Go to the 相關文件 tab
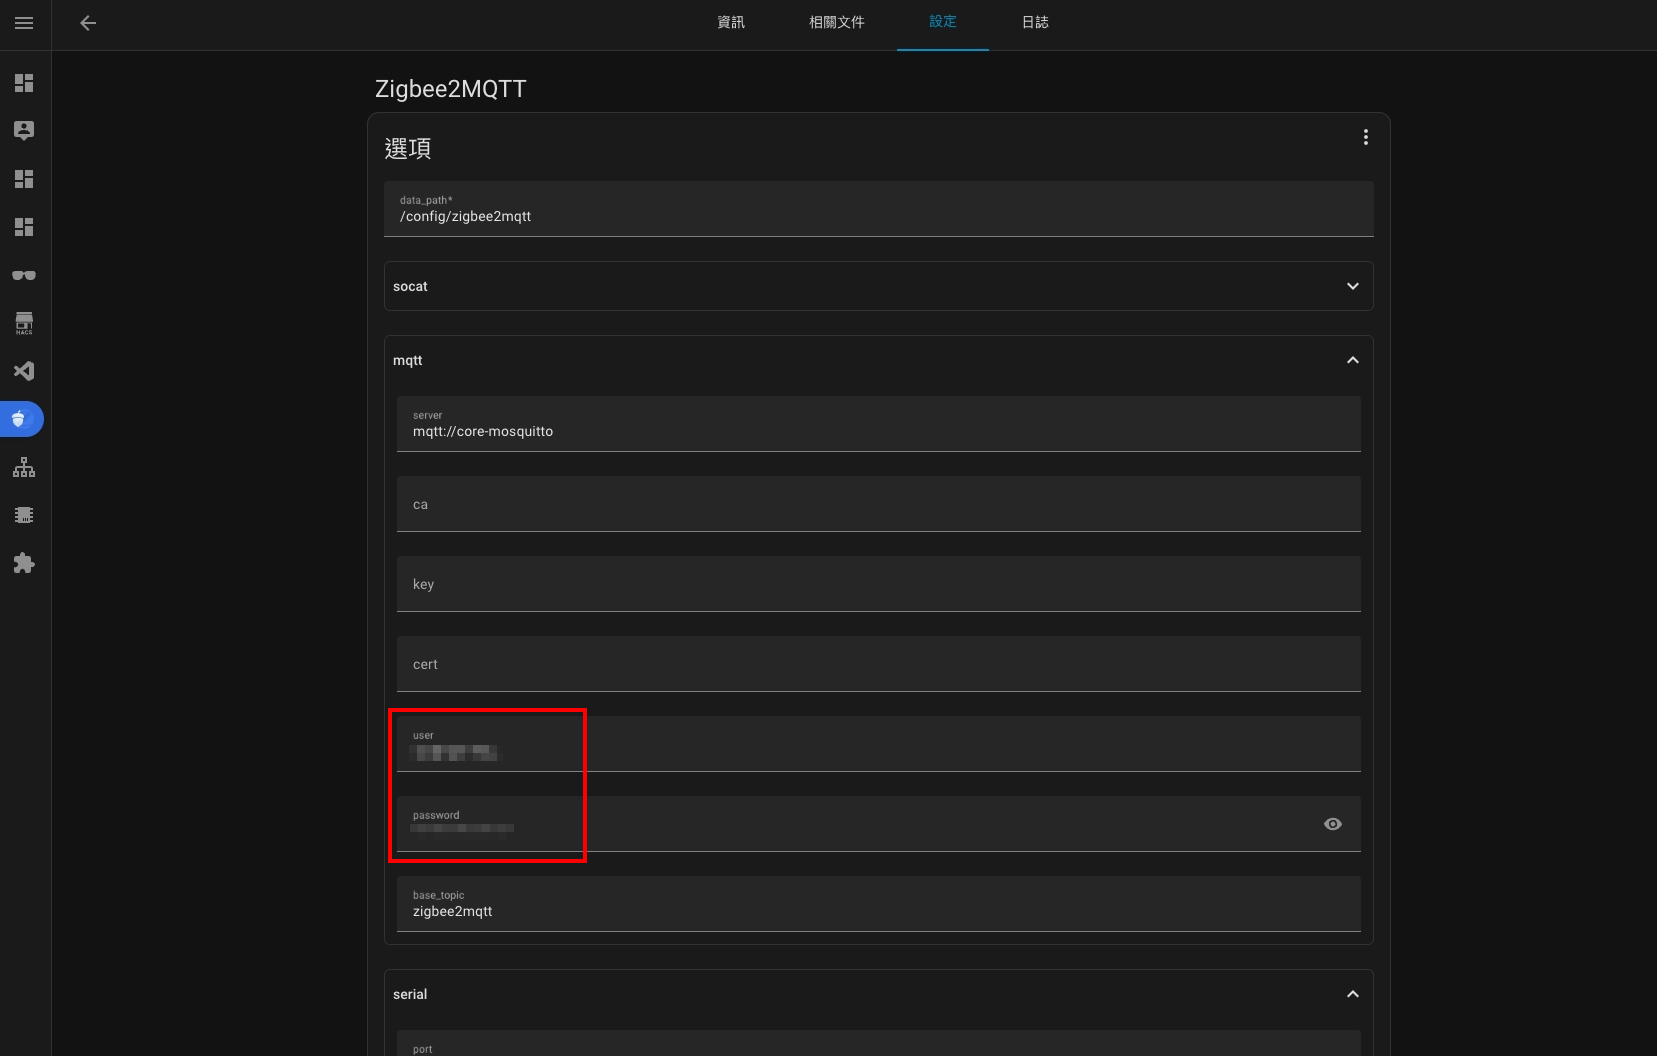Screen dimensions: 1657x1056 [x=836, y=22]
